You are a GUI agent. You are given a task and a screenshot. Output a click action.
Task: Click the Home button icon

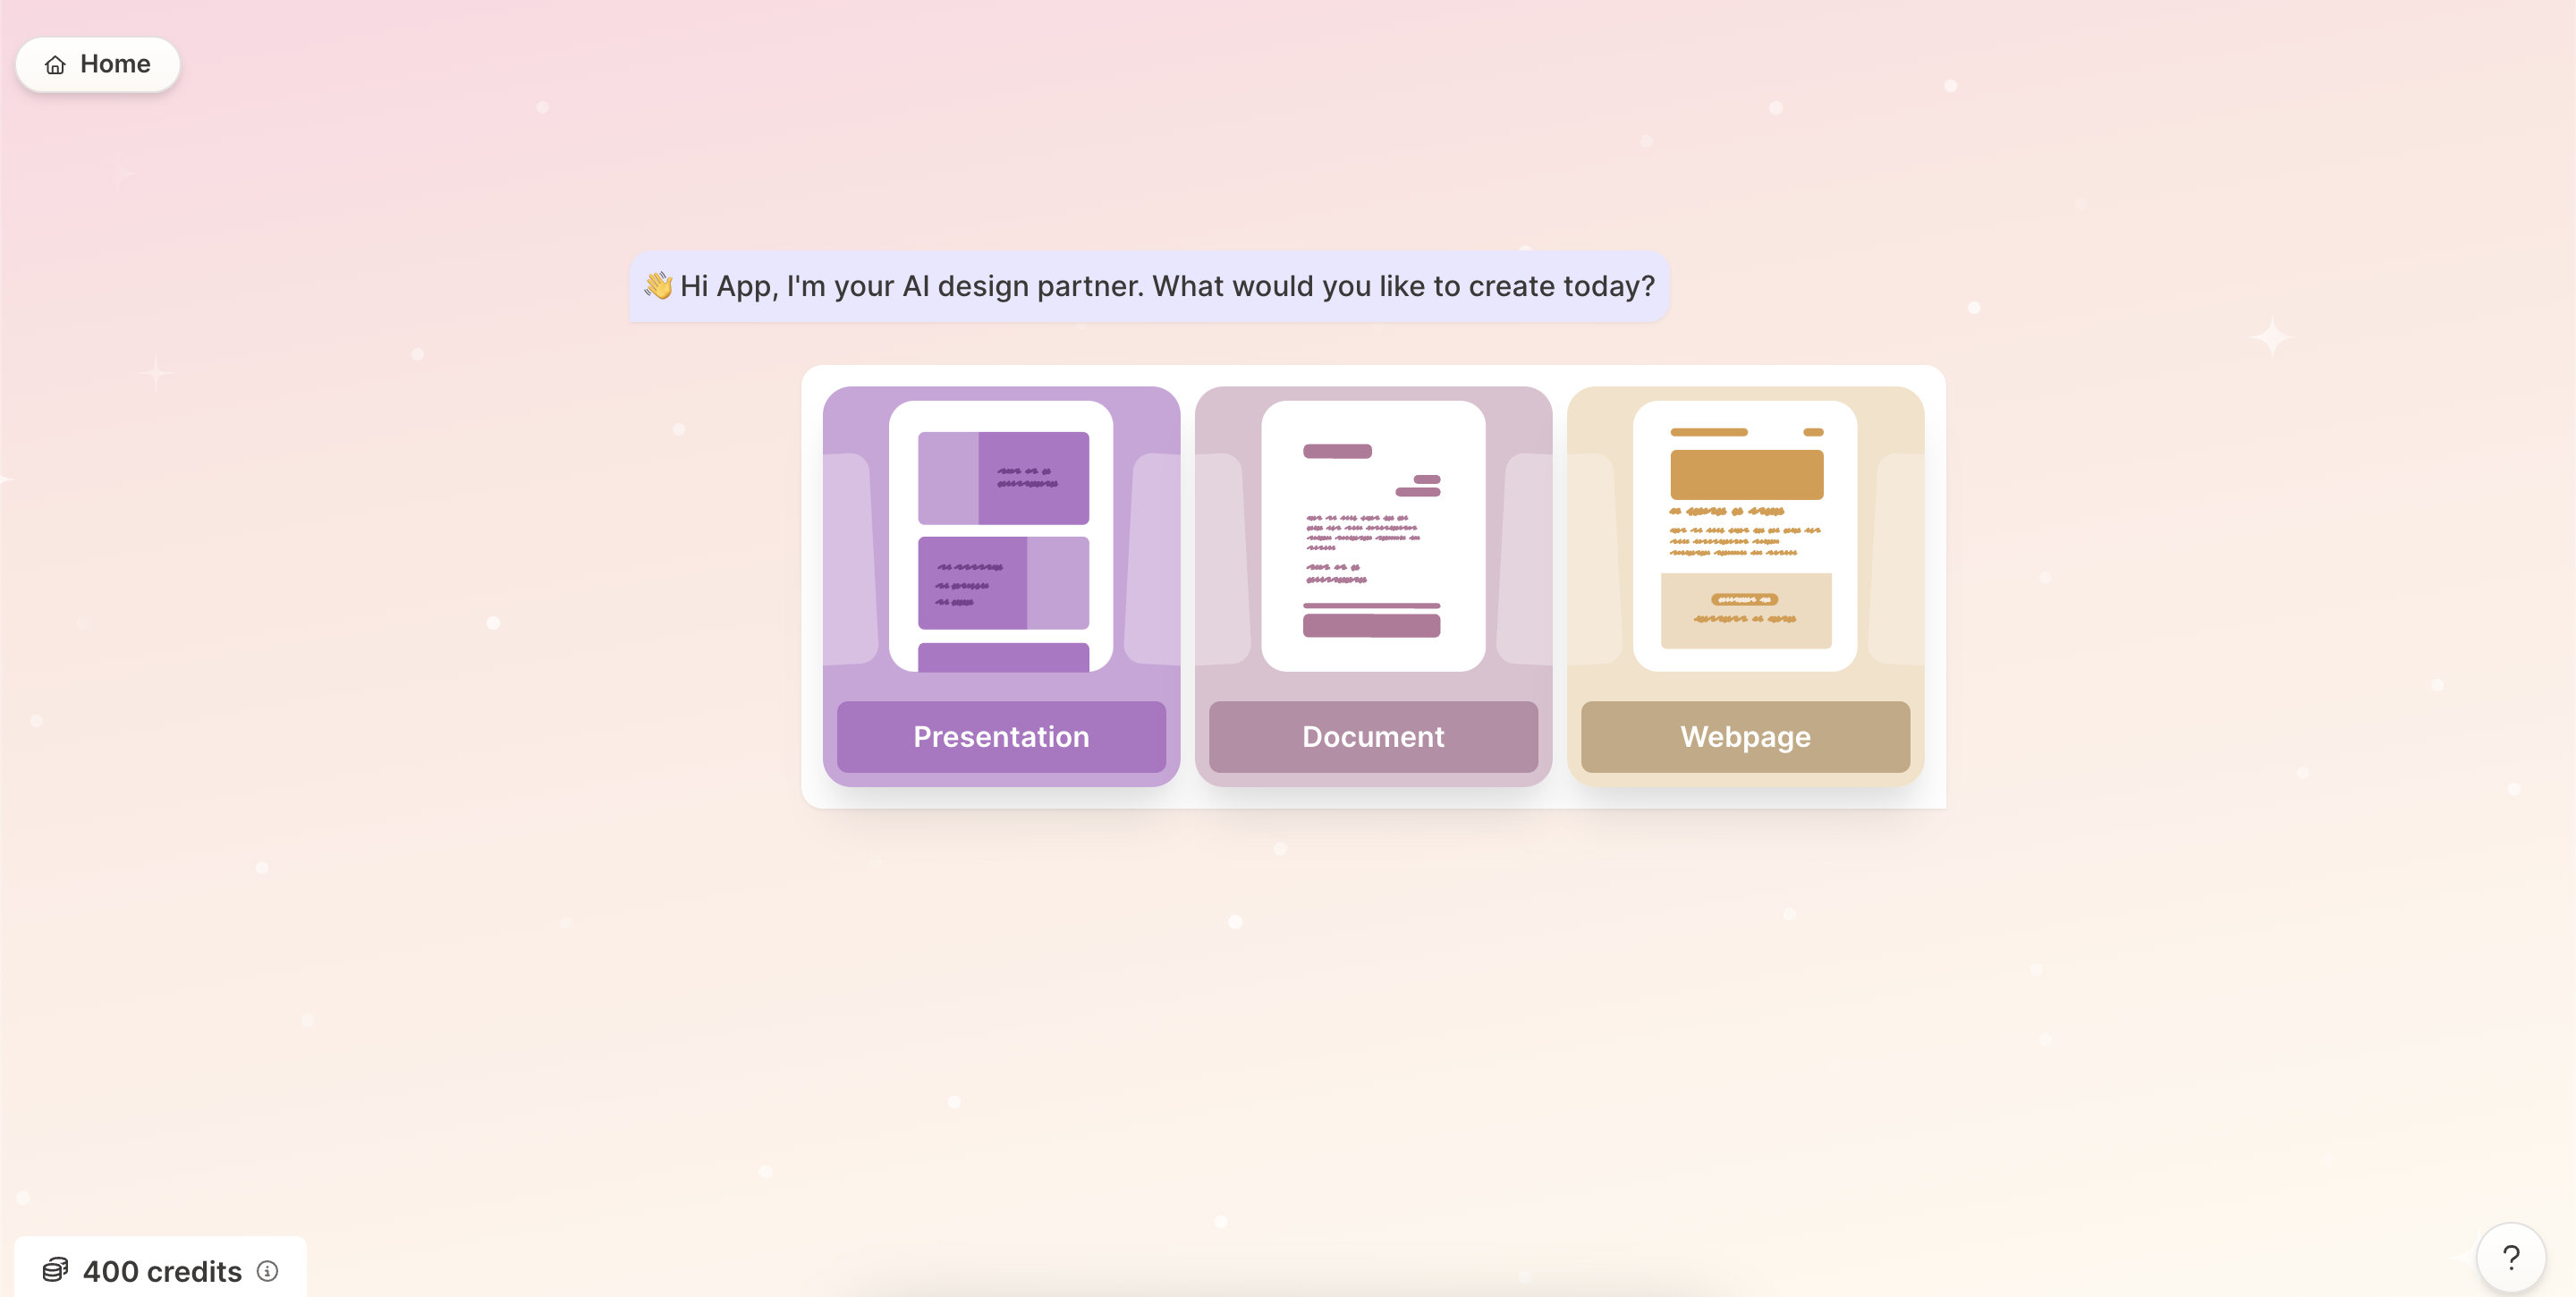tap(55, 63)
